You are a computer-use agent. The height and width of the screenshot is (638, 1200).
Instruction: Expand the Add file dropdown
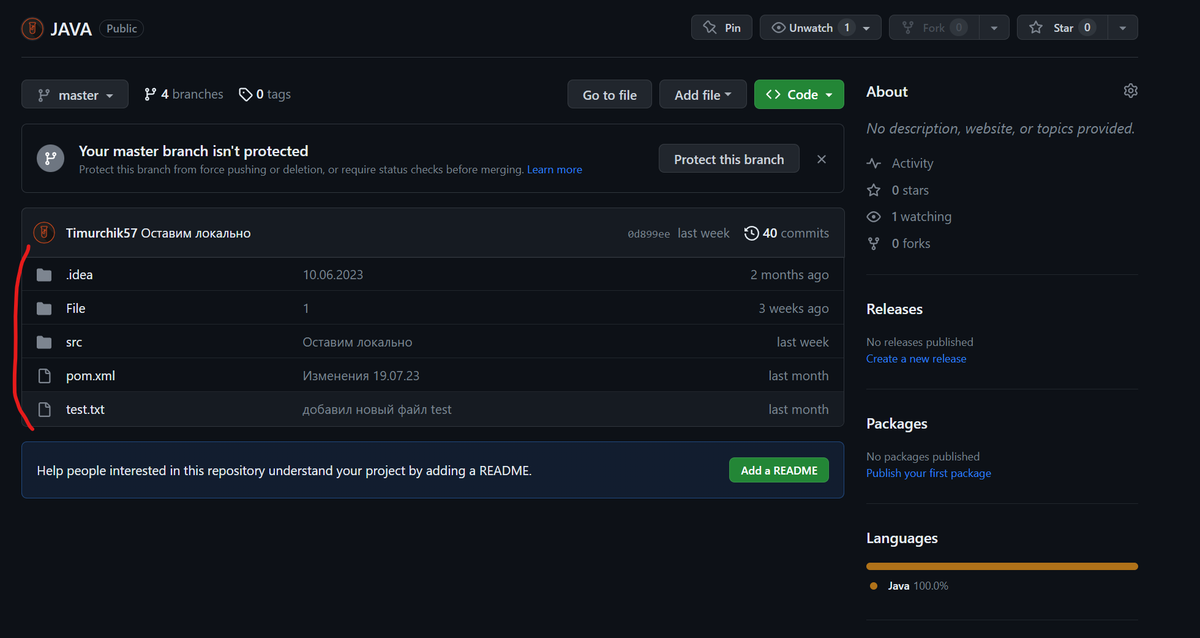pos(703,95)
